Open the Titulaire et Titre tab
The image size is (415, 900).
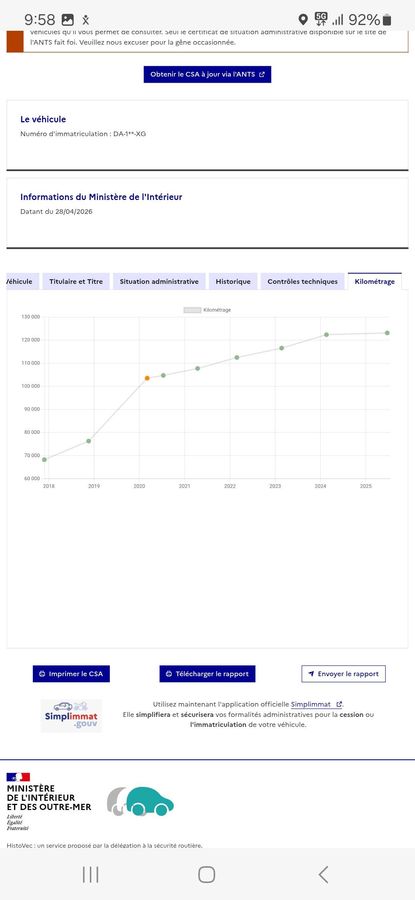coord(76,281)
